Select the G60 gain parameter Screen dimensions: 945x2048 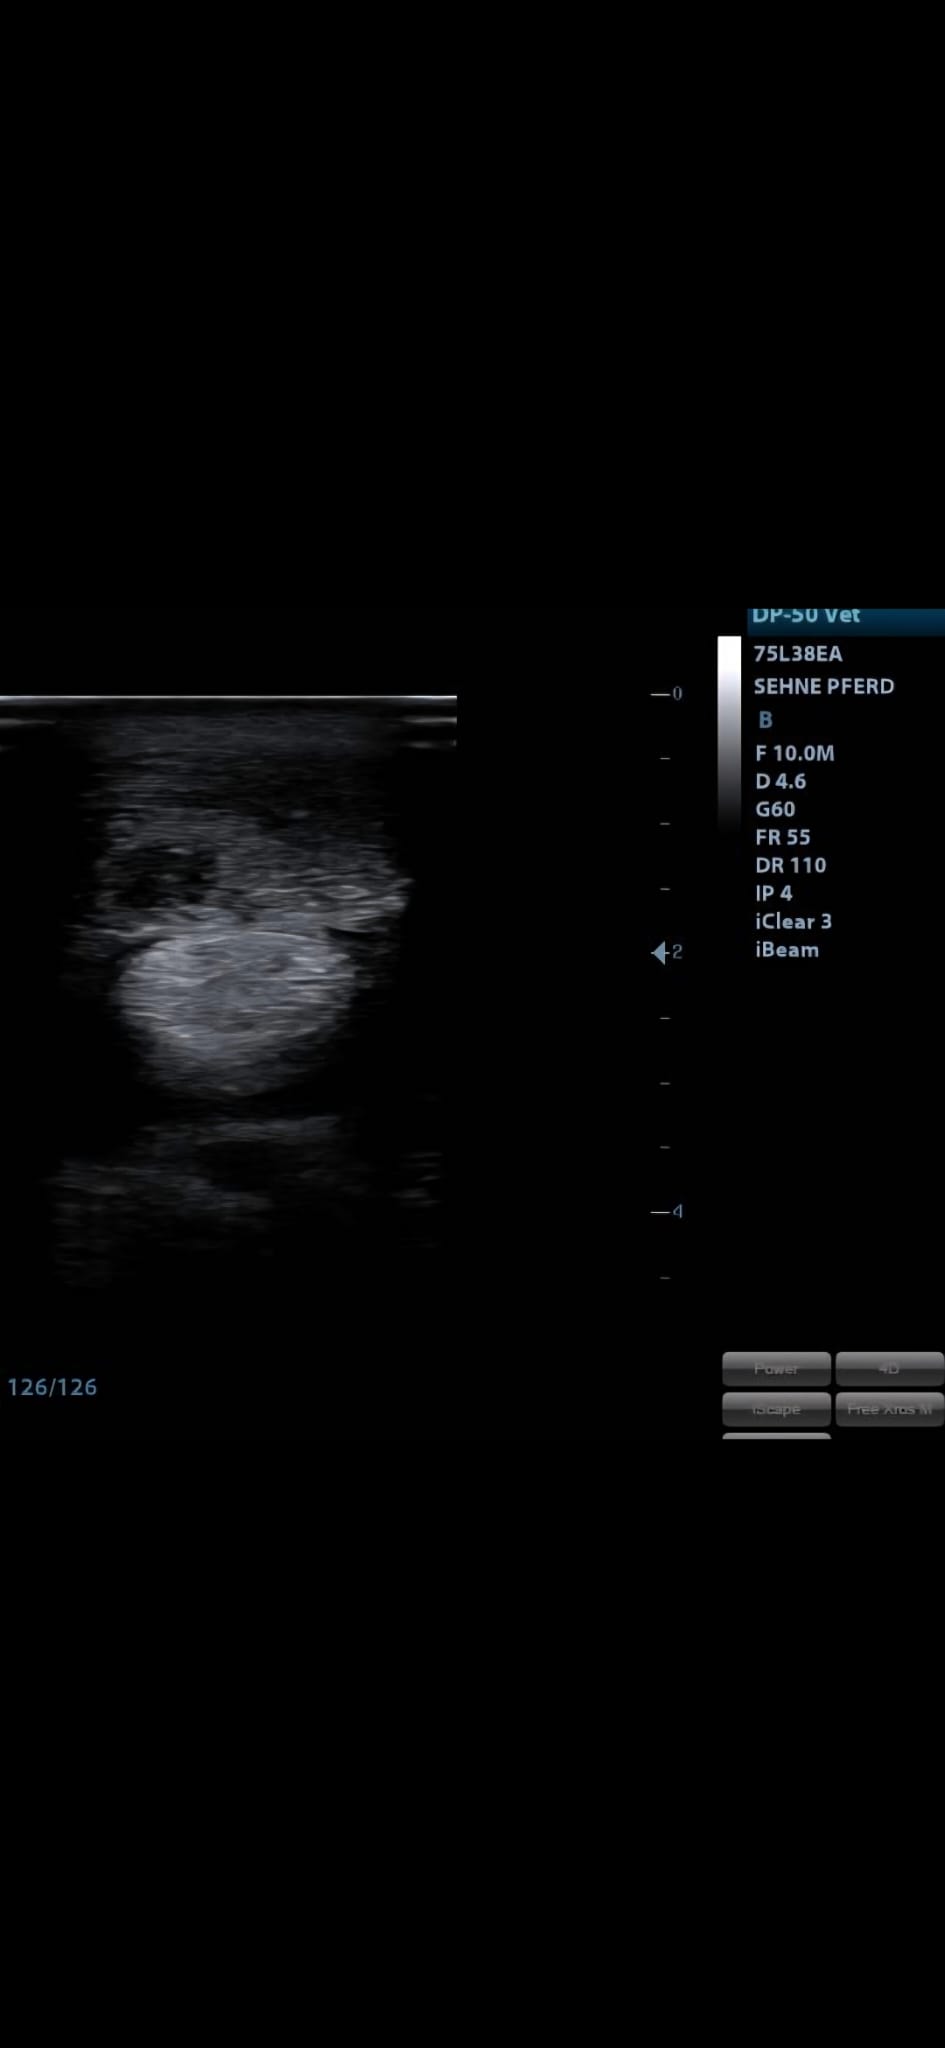coord(775,809)
